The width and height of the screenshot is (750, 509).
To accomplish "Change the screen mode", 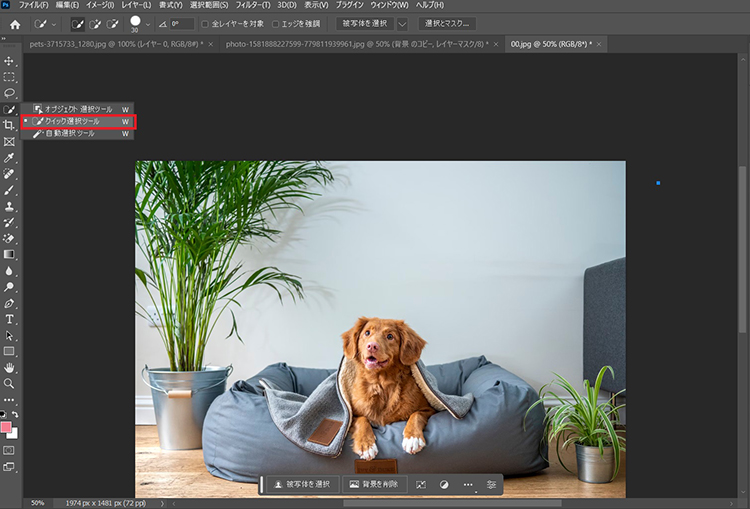I will point(9,466).
